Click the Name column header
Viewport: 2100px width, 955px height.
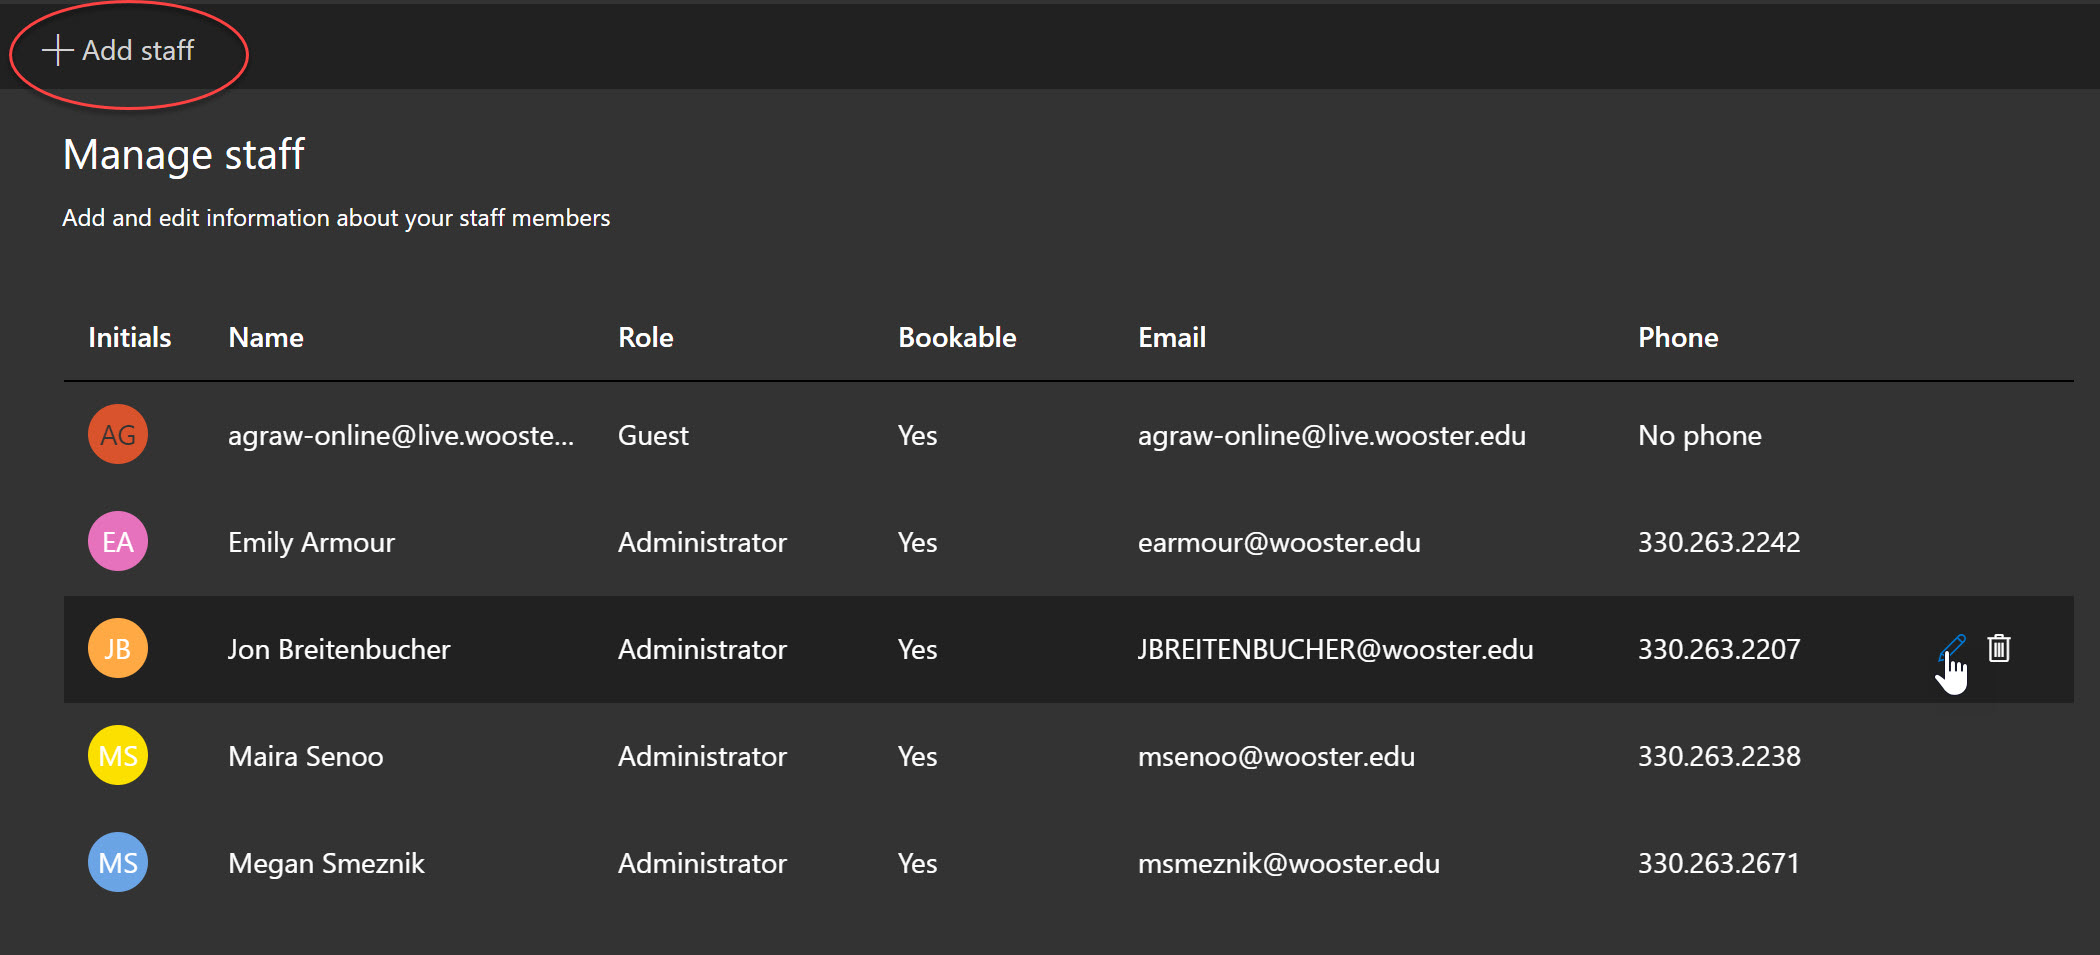265,338
